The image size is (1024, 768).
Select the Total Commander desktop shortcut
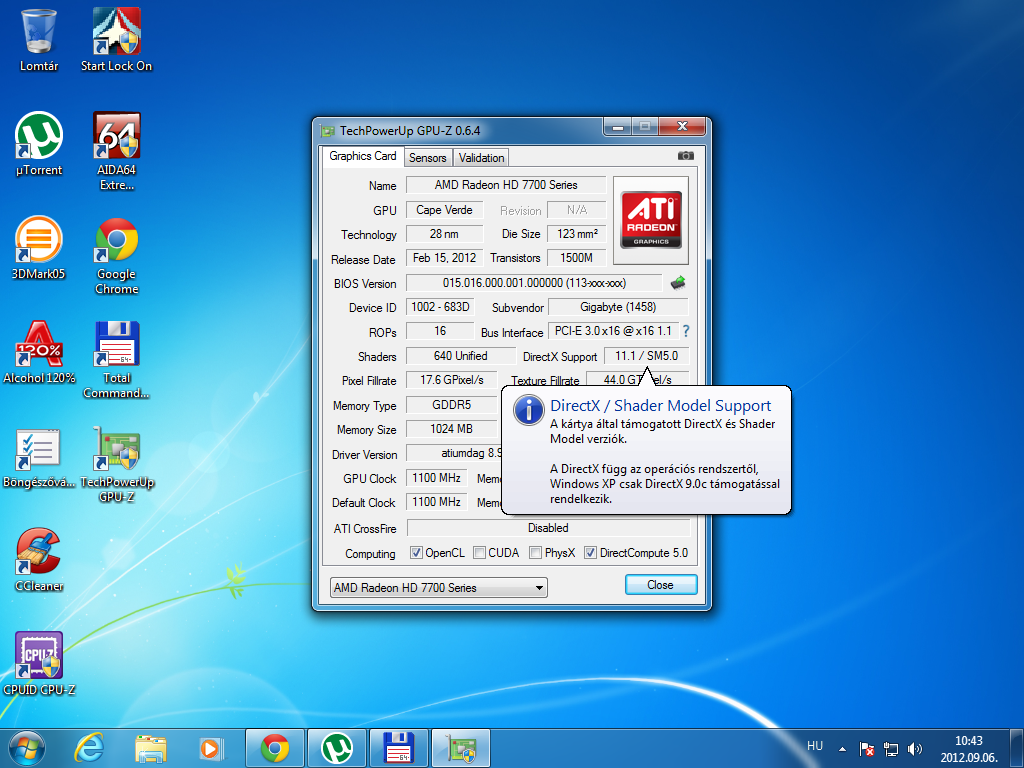(116, 359)
